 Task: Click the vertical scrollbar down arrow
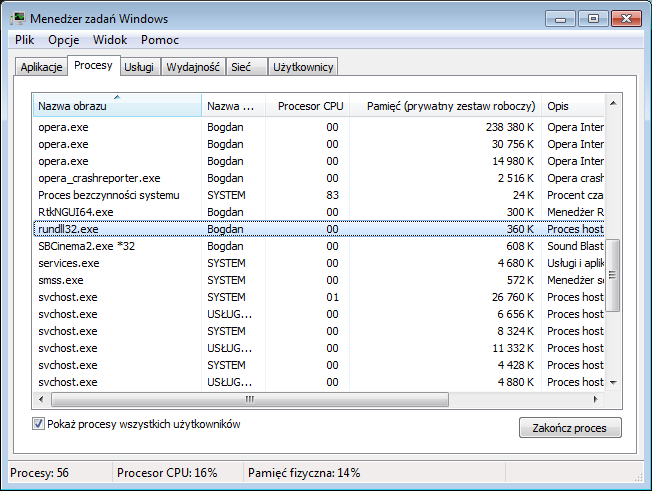(614, 382)
